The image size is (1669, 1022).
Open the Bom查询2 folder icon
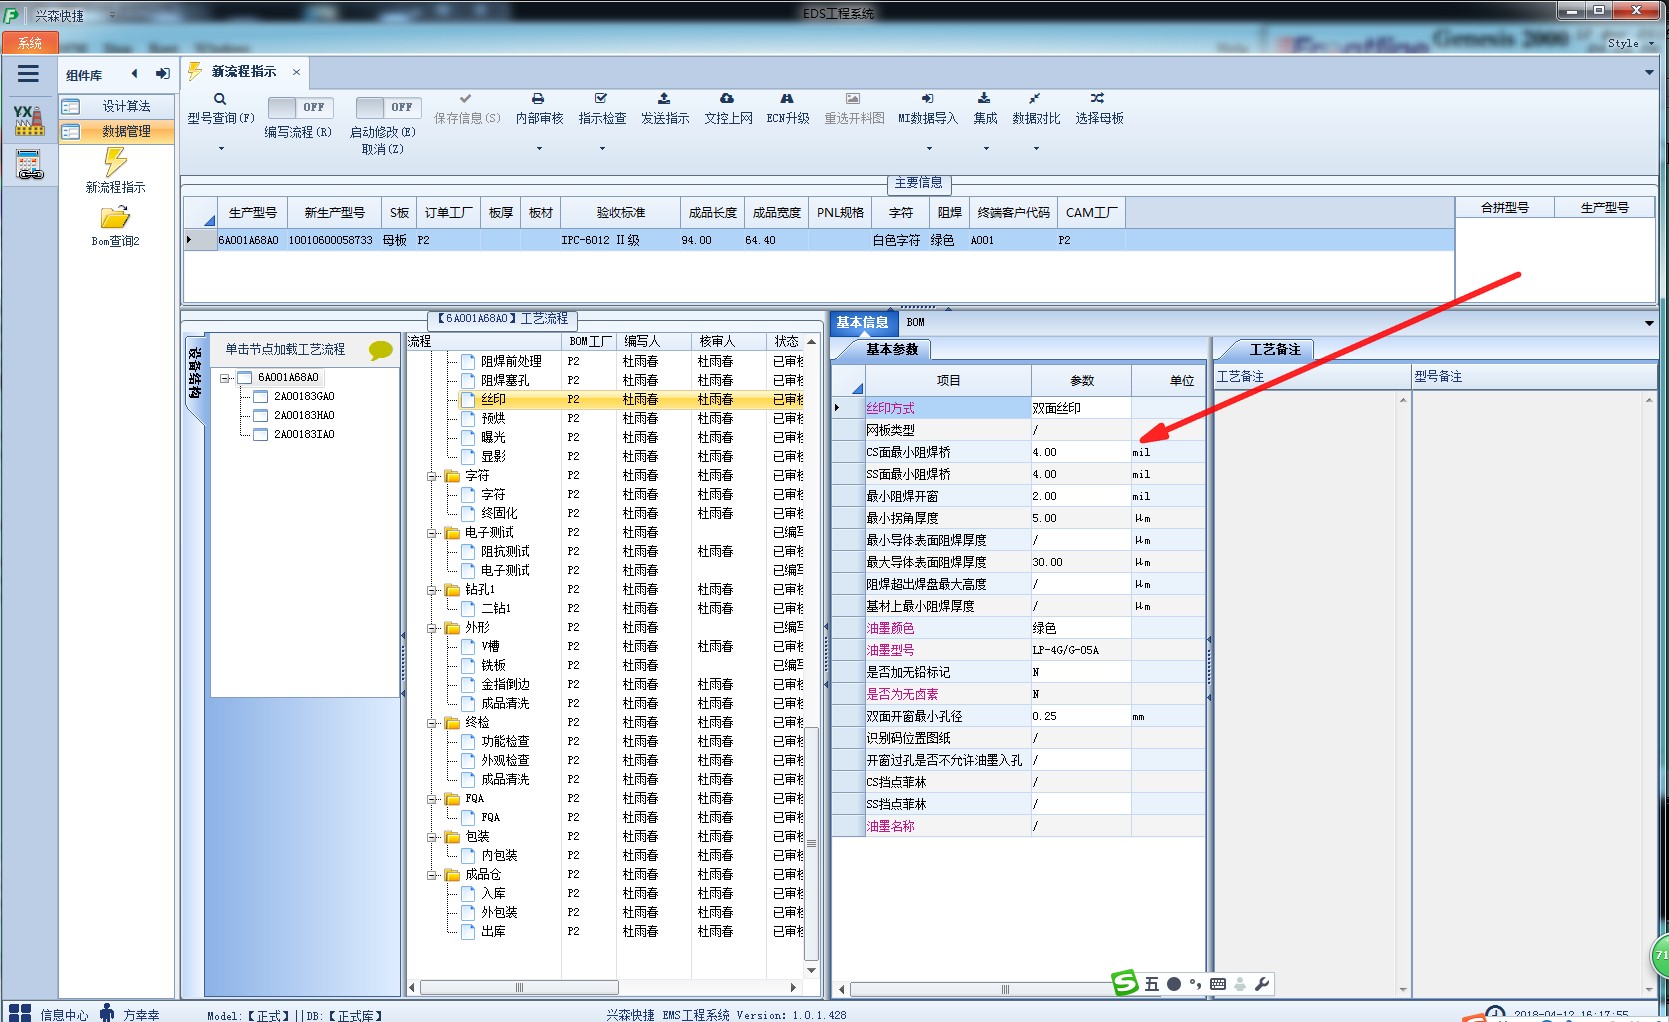(x=115, y=217)
